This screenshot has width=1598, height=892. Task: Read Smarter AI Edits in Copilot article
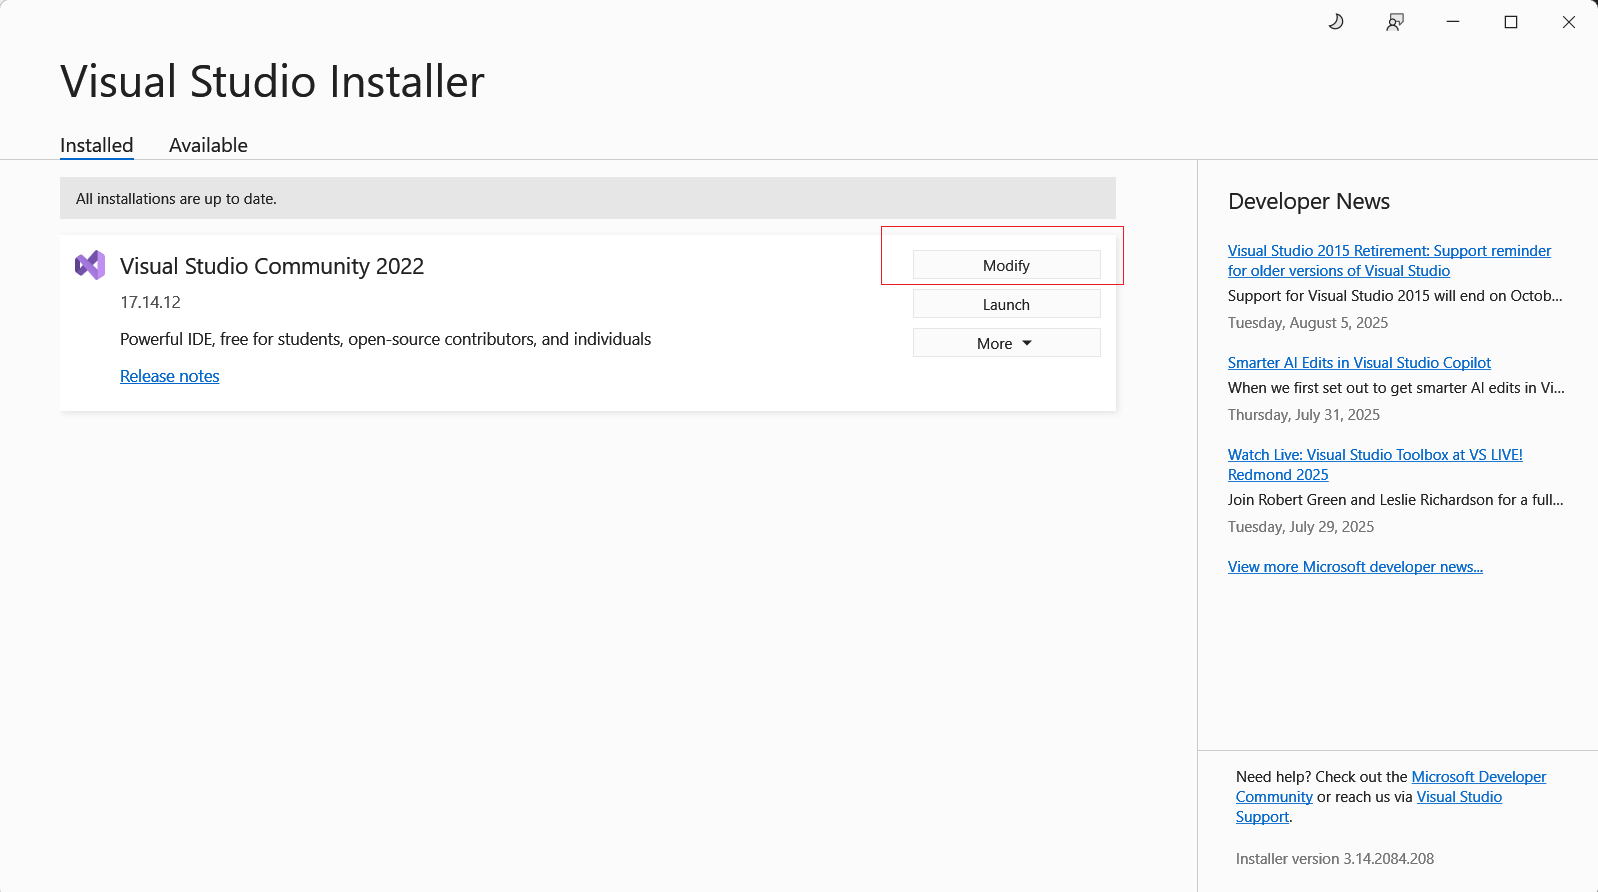tap(1358, 363)
